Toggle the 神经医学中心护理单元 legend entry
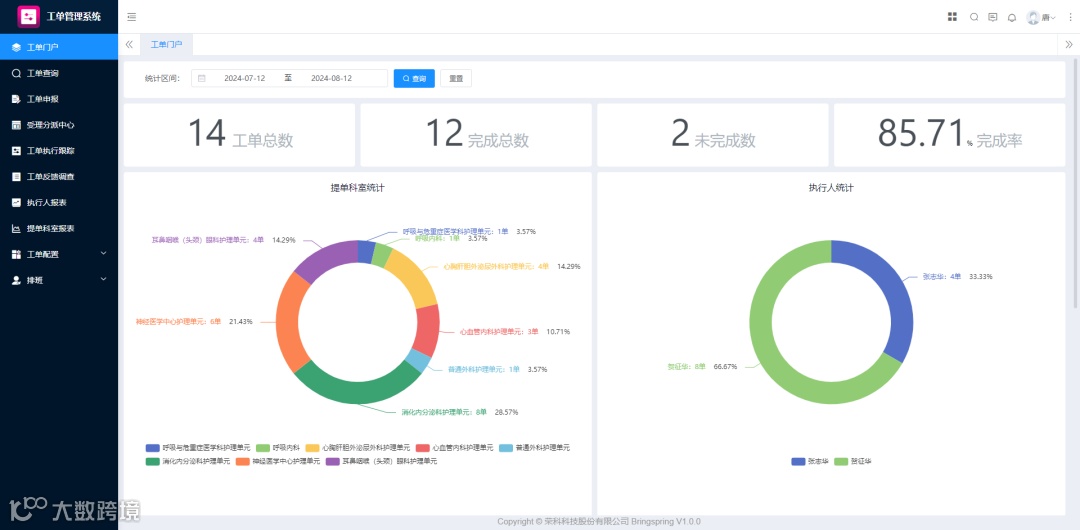 coord(278,461)
